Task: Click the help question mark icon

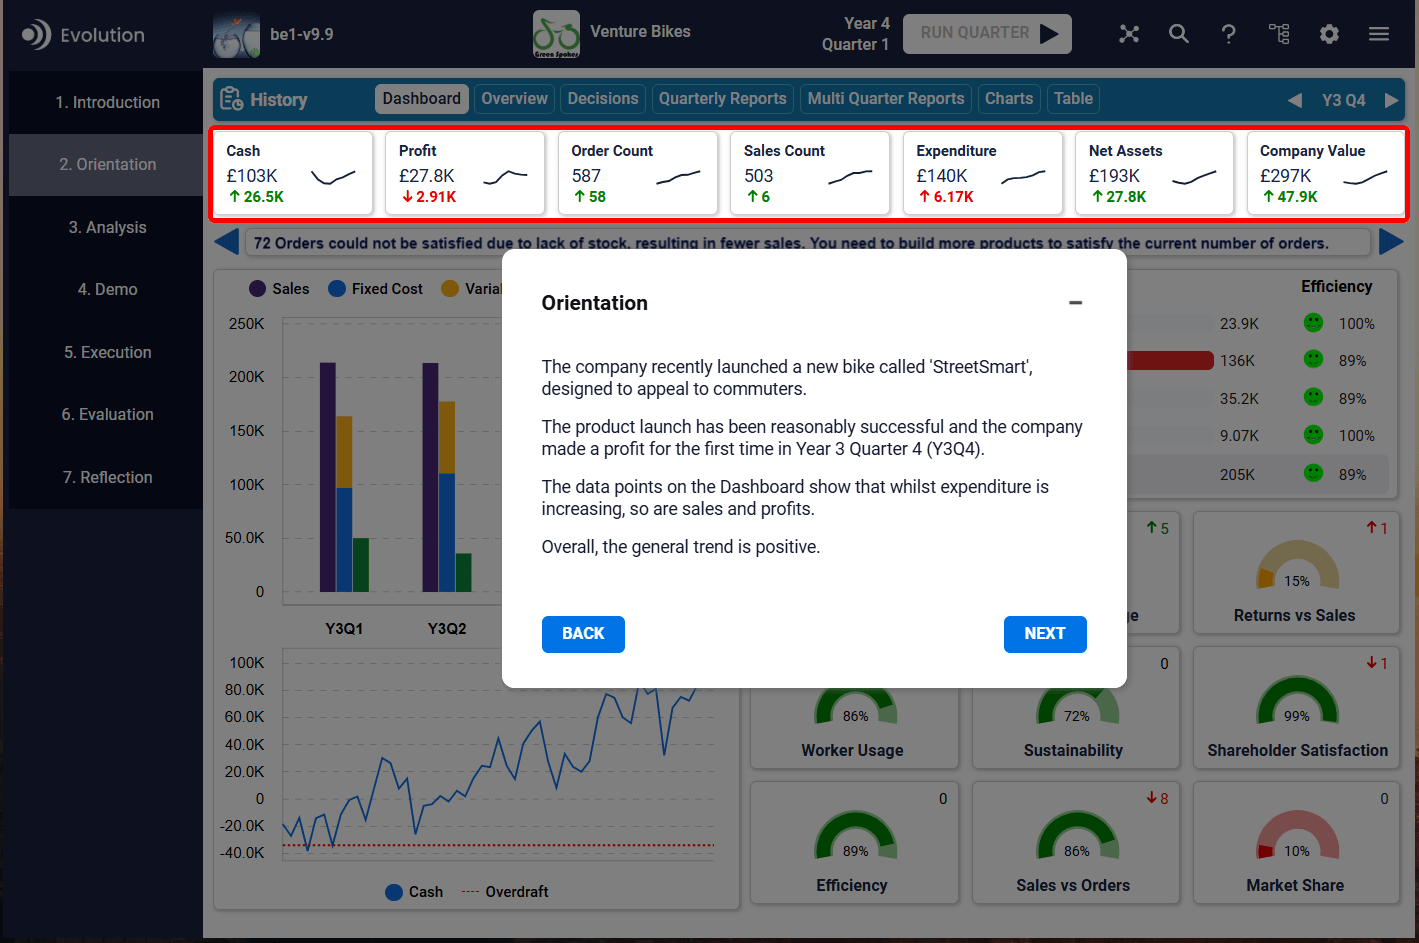Action: pyautogui.click(x=1228, y=34)
